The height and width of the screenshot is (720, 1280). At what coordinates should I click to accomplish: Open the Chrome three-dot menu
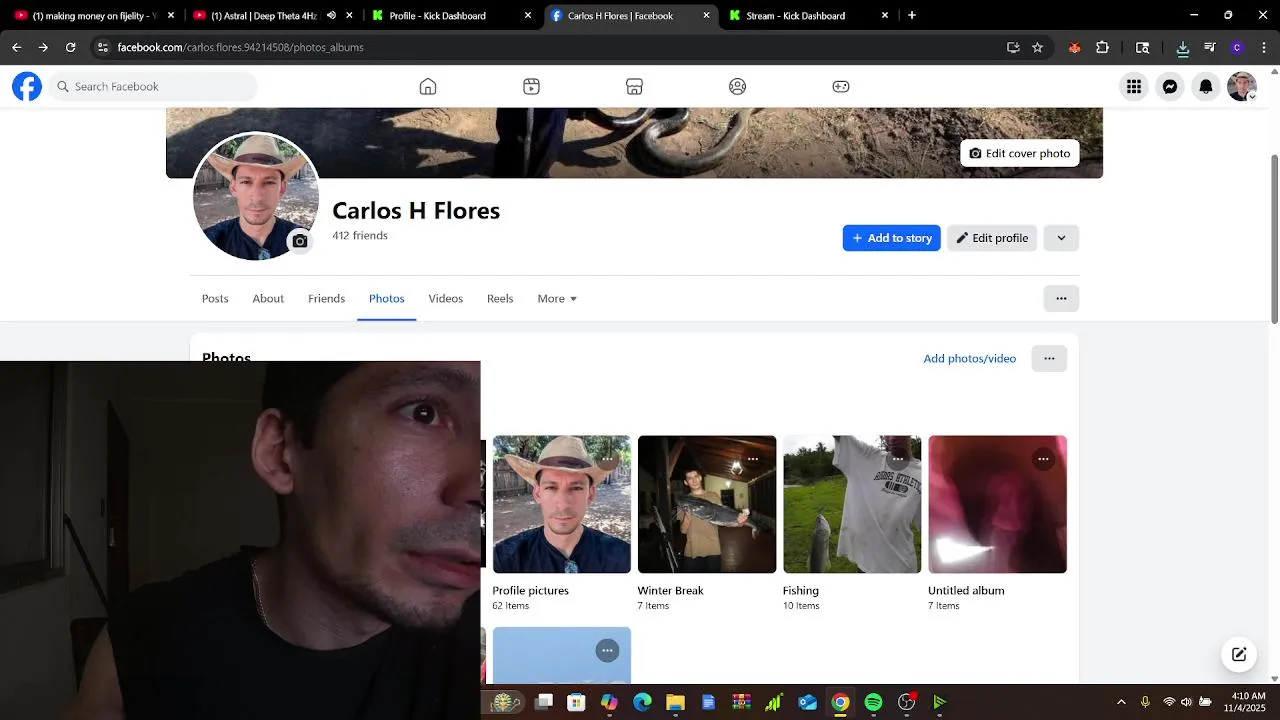(1265, 47)
